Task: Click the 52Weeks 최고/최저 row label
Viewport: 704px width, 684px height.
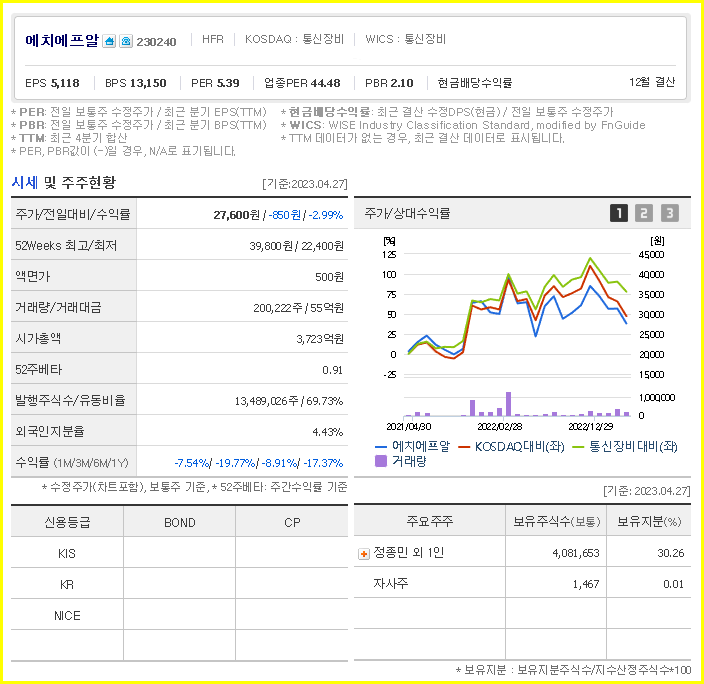Action: coord(66,246)
